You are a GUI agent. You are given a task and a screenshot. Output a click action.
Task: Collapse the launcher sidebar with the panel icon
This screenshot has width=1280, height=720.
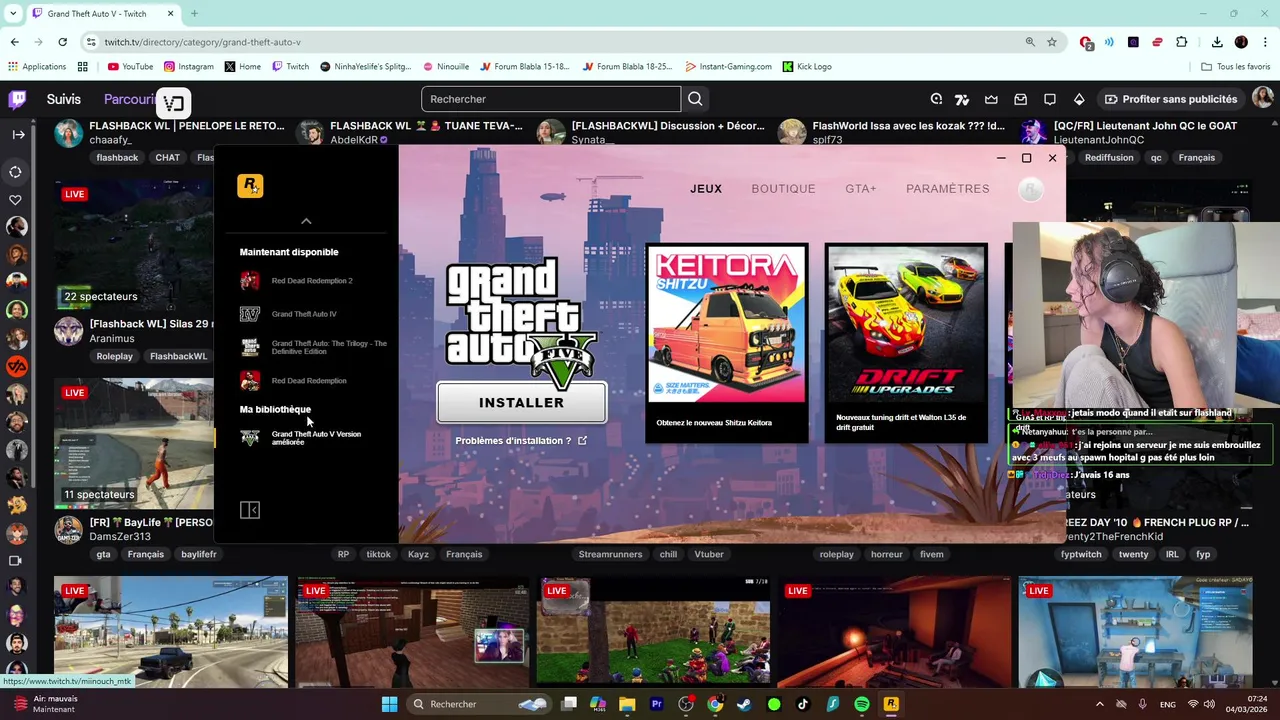(250, 510)
